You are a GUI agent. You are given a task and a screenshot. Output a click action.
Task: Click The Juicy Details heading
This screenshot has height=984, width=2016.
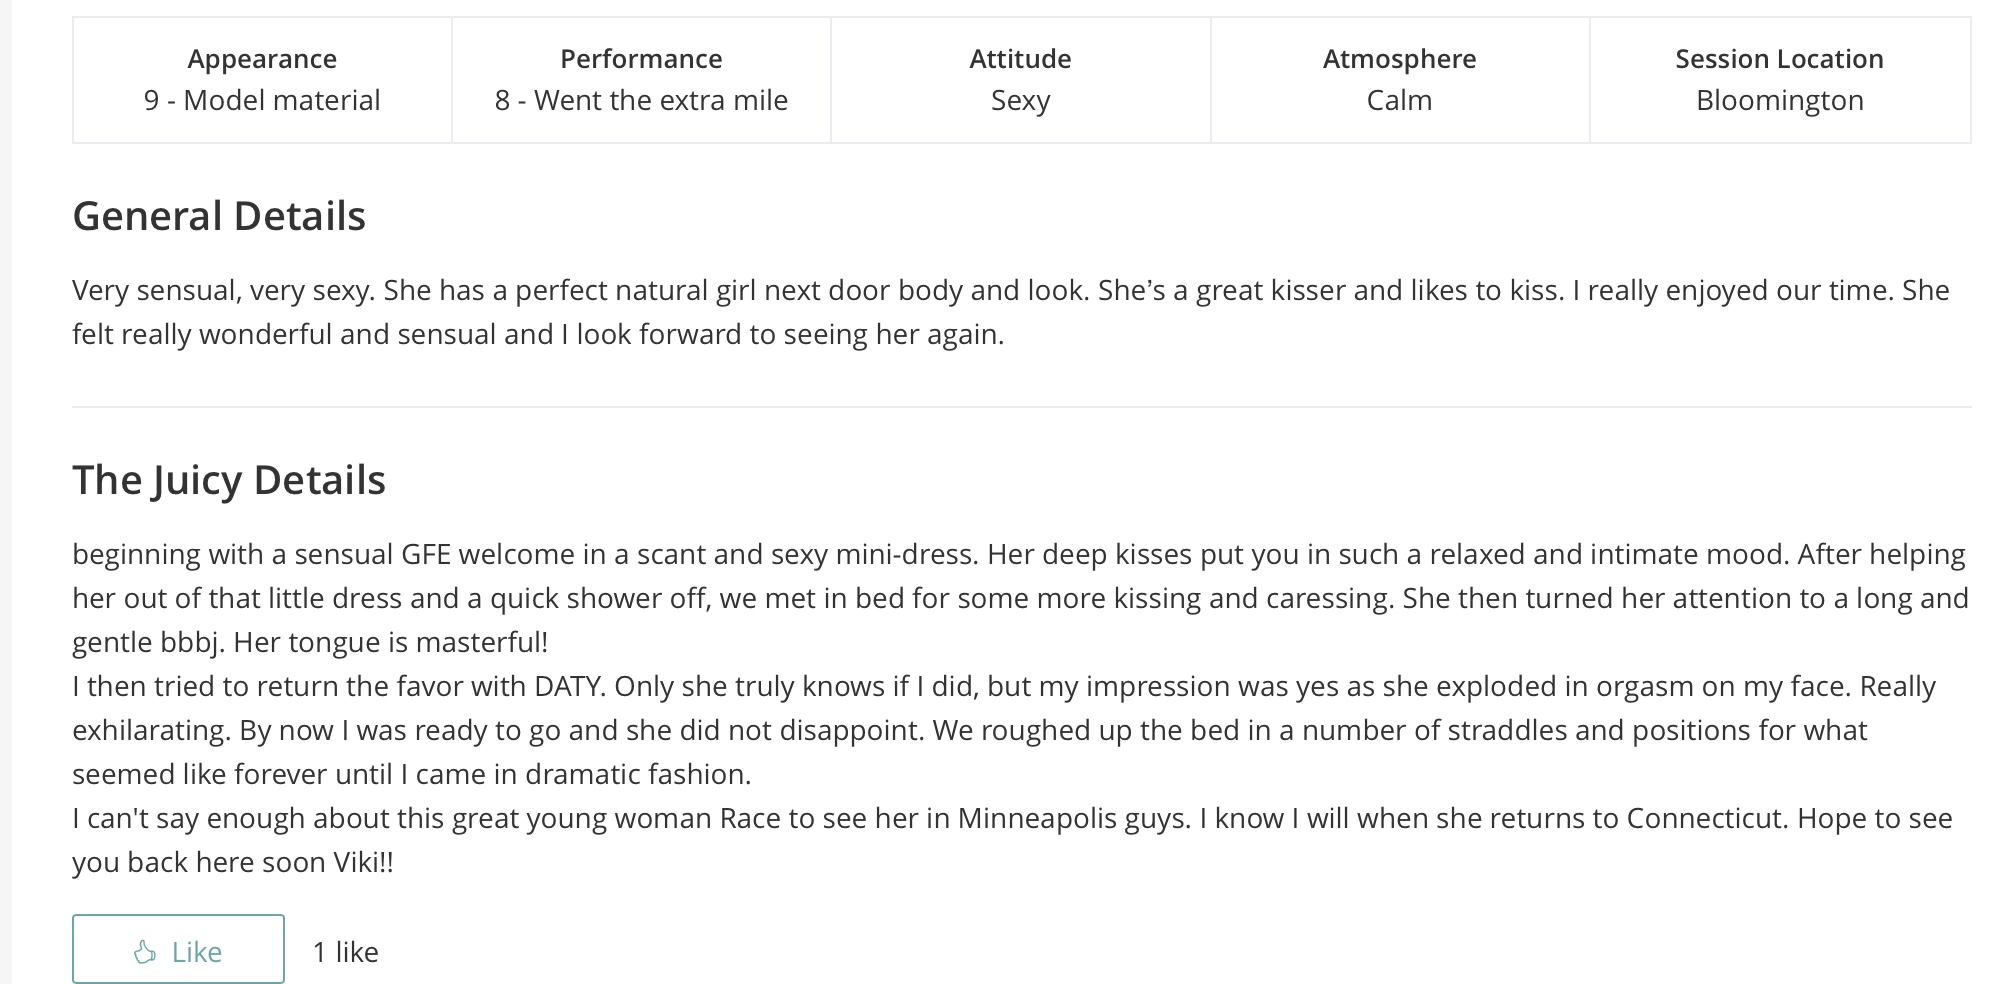(229, 480)
